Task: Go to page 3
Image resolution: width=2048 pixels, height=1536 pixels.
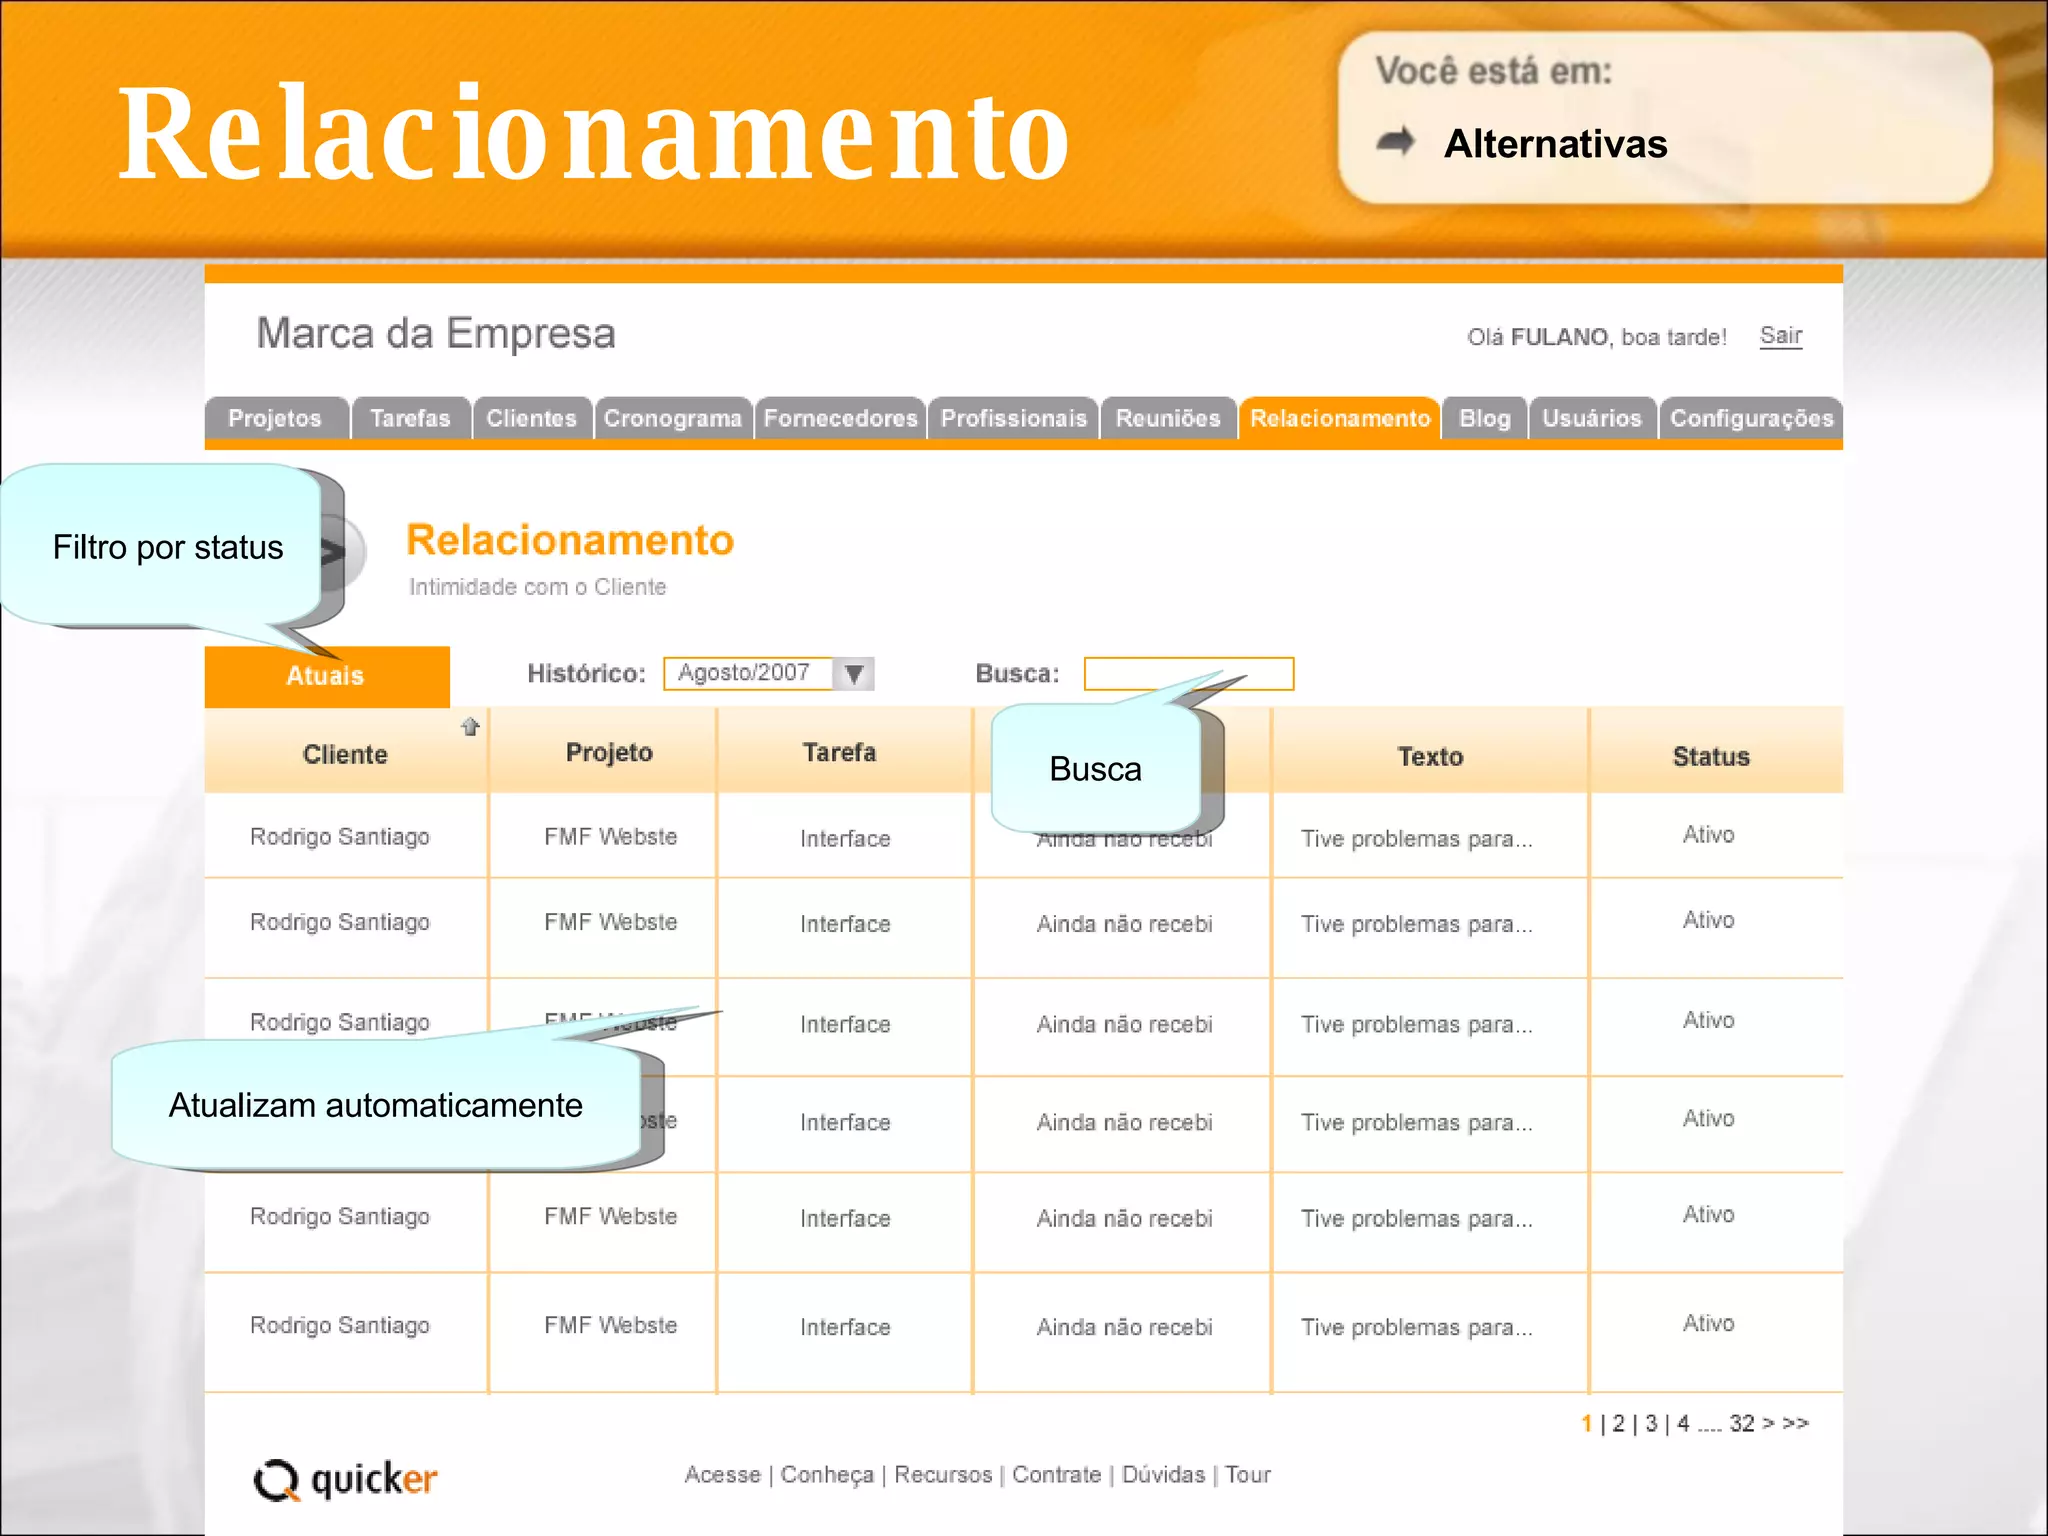Action: pos(1651,1423)
